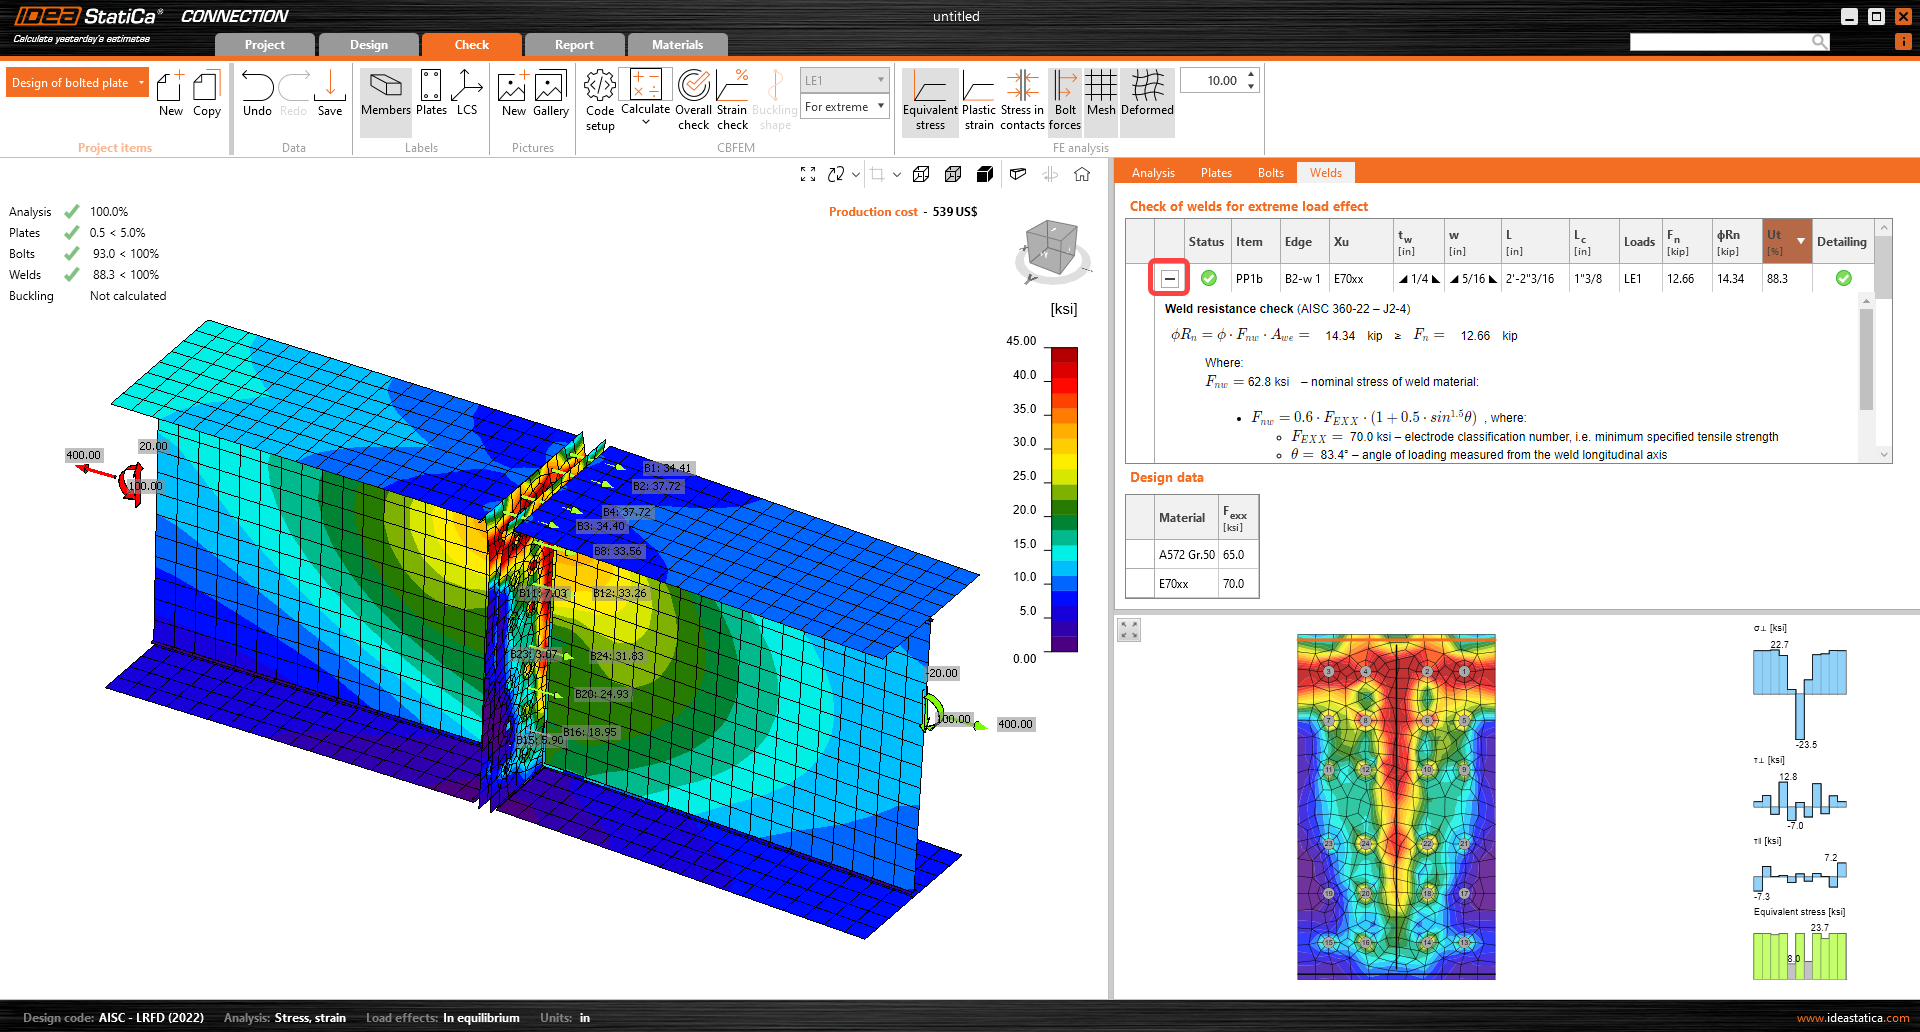Viewport: 1920px width, 1032px height.
Task: Run the Overall check
Action: coord(693,100)
